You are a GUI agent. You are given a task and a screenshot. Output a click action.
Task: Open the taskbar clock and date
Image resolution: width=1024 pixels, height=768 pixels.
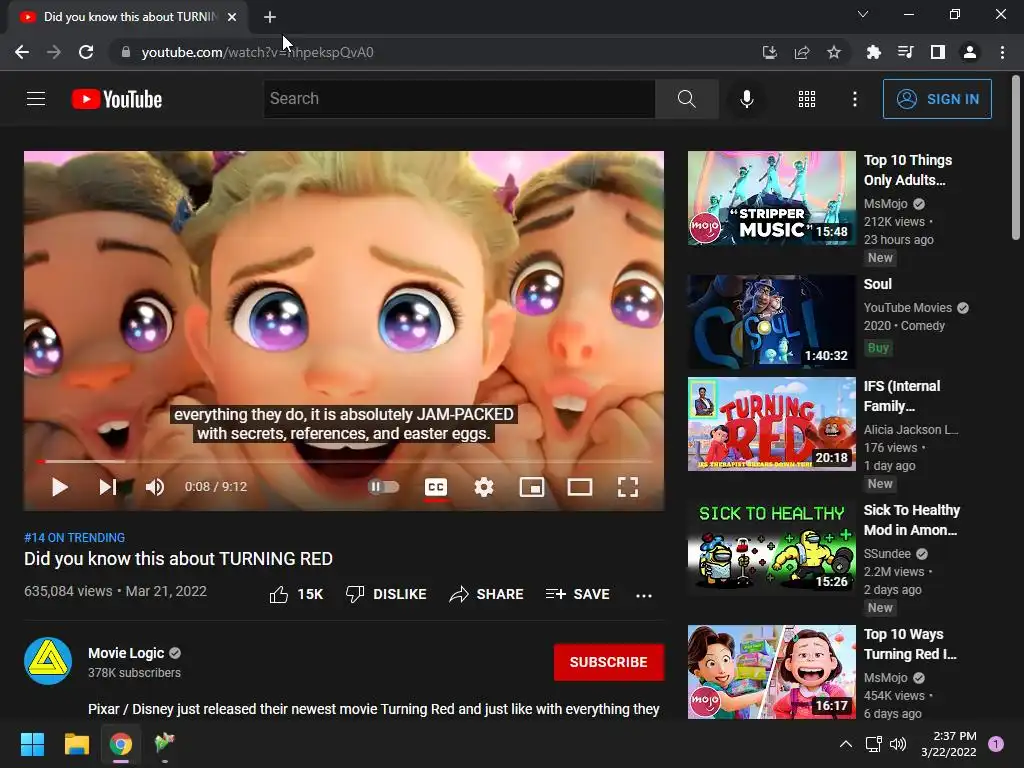pyautogui.click(x=948, y=744)
